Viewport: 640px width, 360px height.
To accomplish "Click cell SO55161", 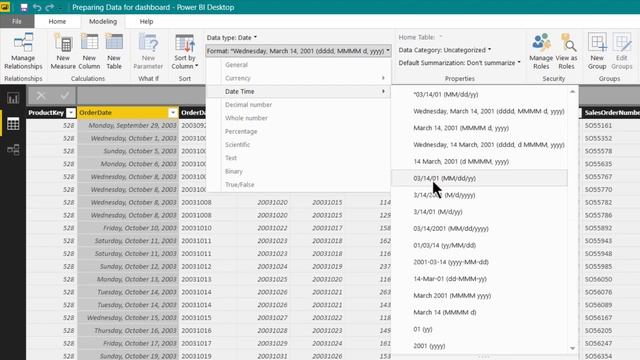I will (x=598, y=125).
